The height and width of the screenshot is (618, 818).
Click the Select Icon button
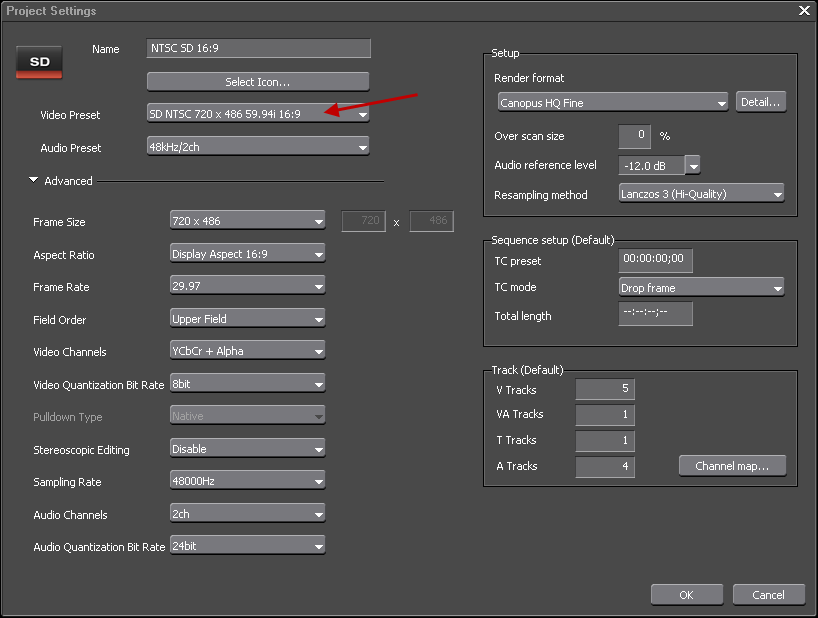coord(258,82)
